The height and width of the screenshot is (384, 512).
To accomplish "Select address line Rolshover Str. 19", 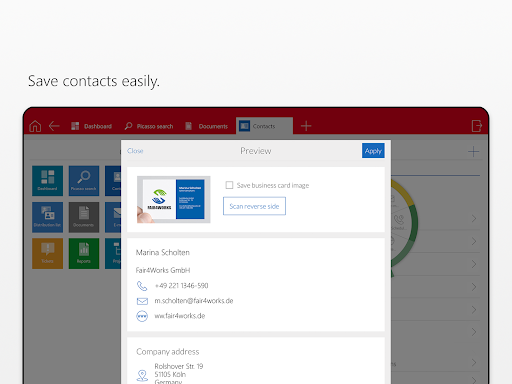I will [x=179, y=366].
